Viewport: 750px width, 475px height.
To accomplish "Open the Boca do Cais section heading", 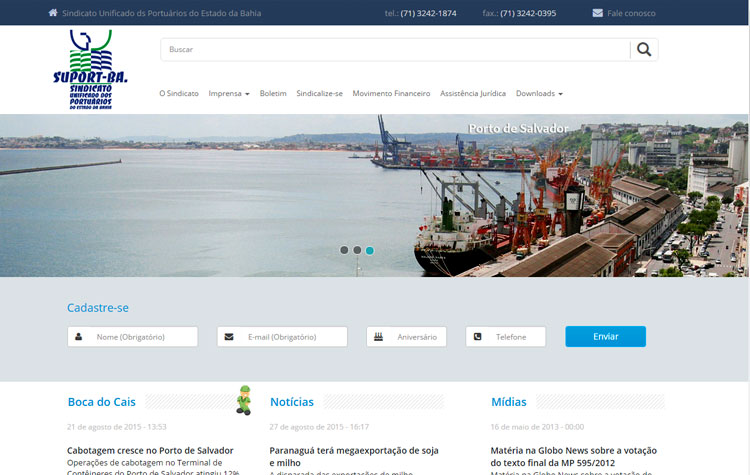I will pos(101,402).
